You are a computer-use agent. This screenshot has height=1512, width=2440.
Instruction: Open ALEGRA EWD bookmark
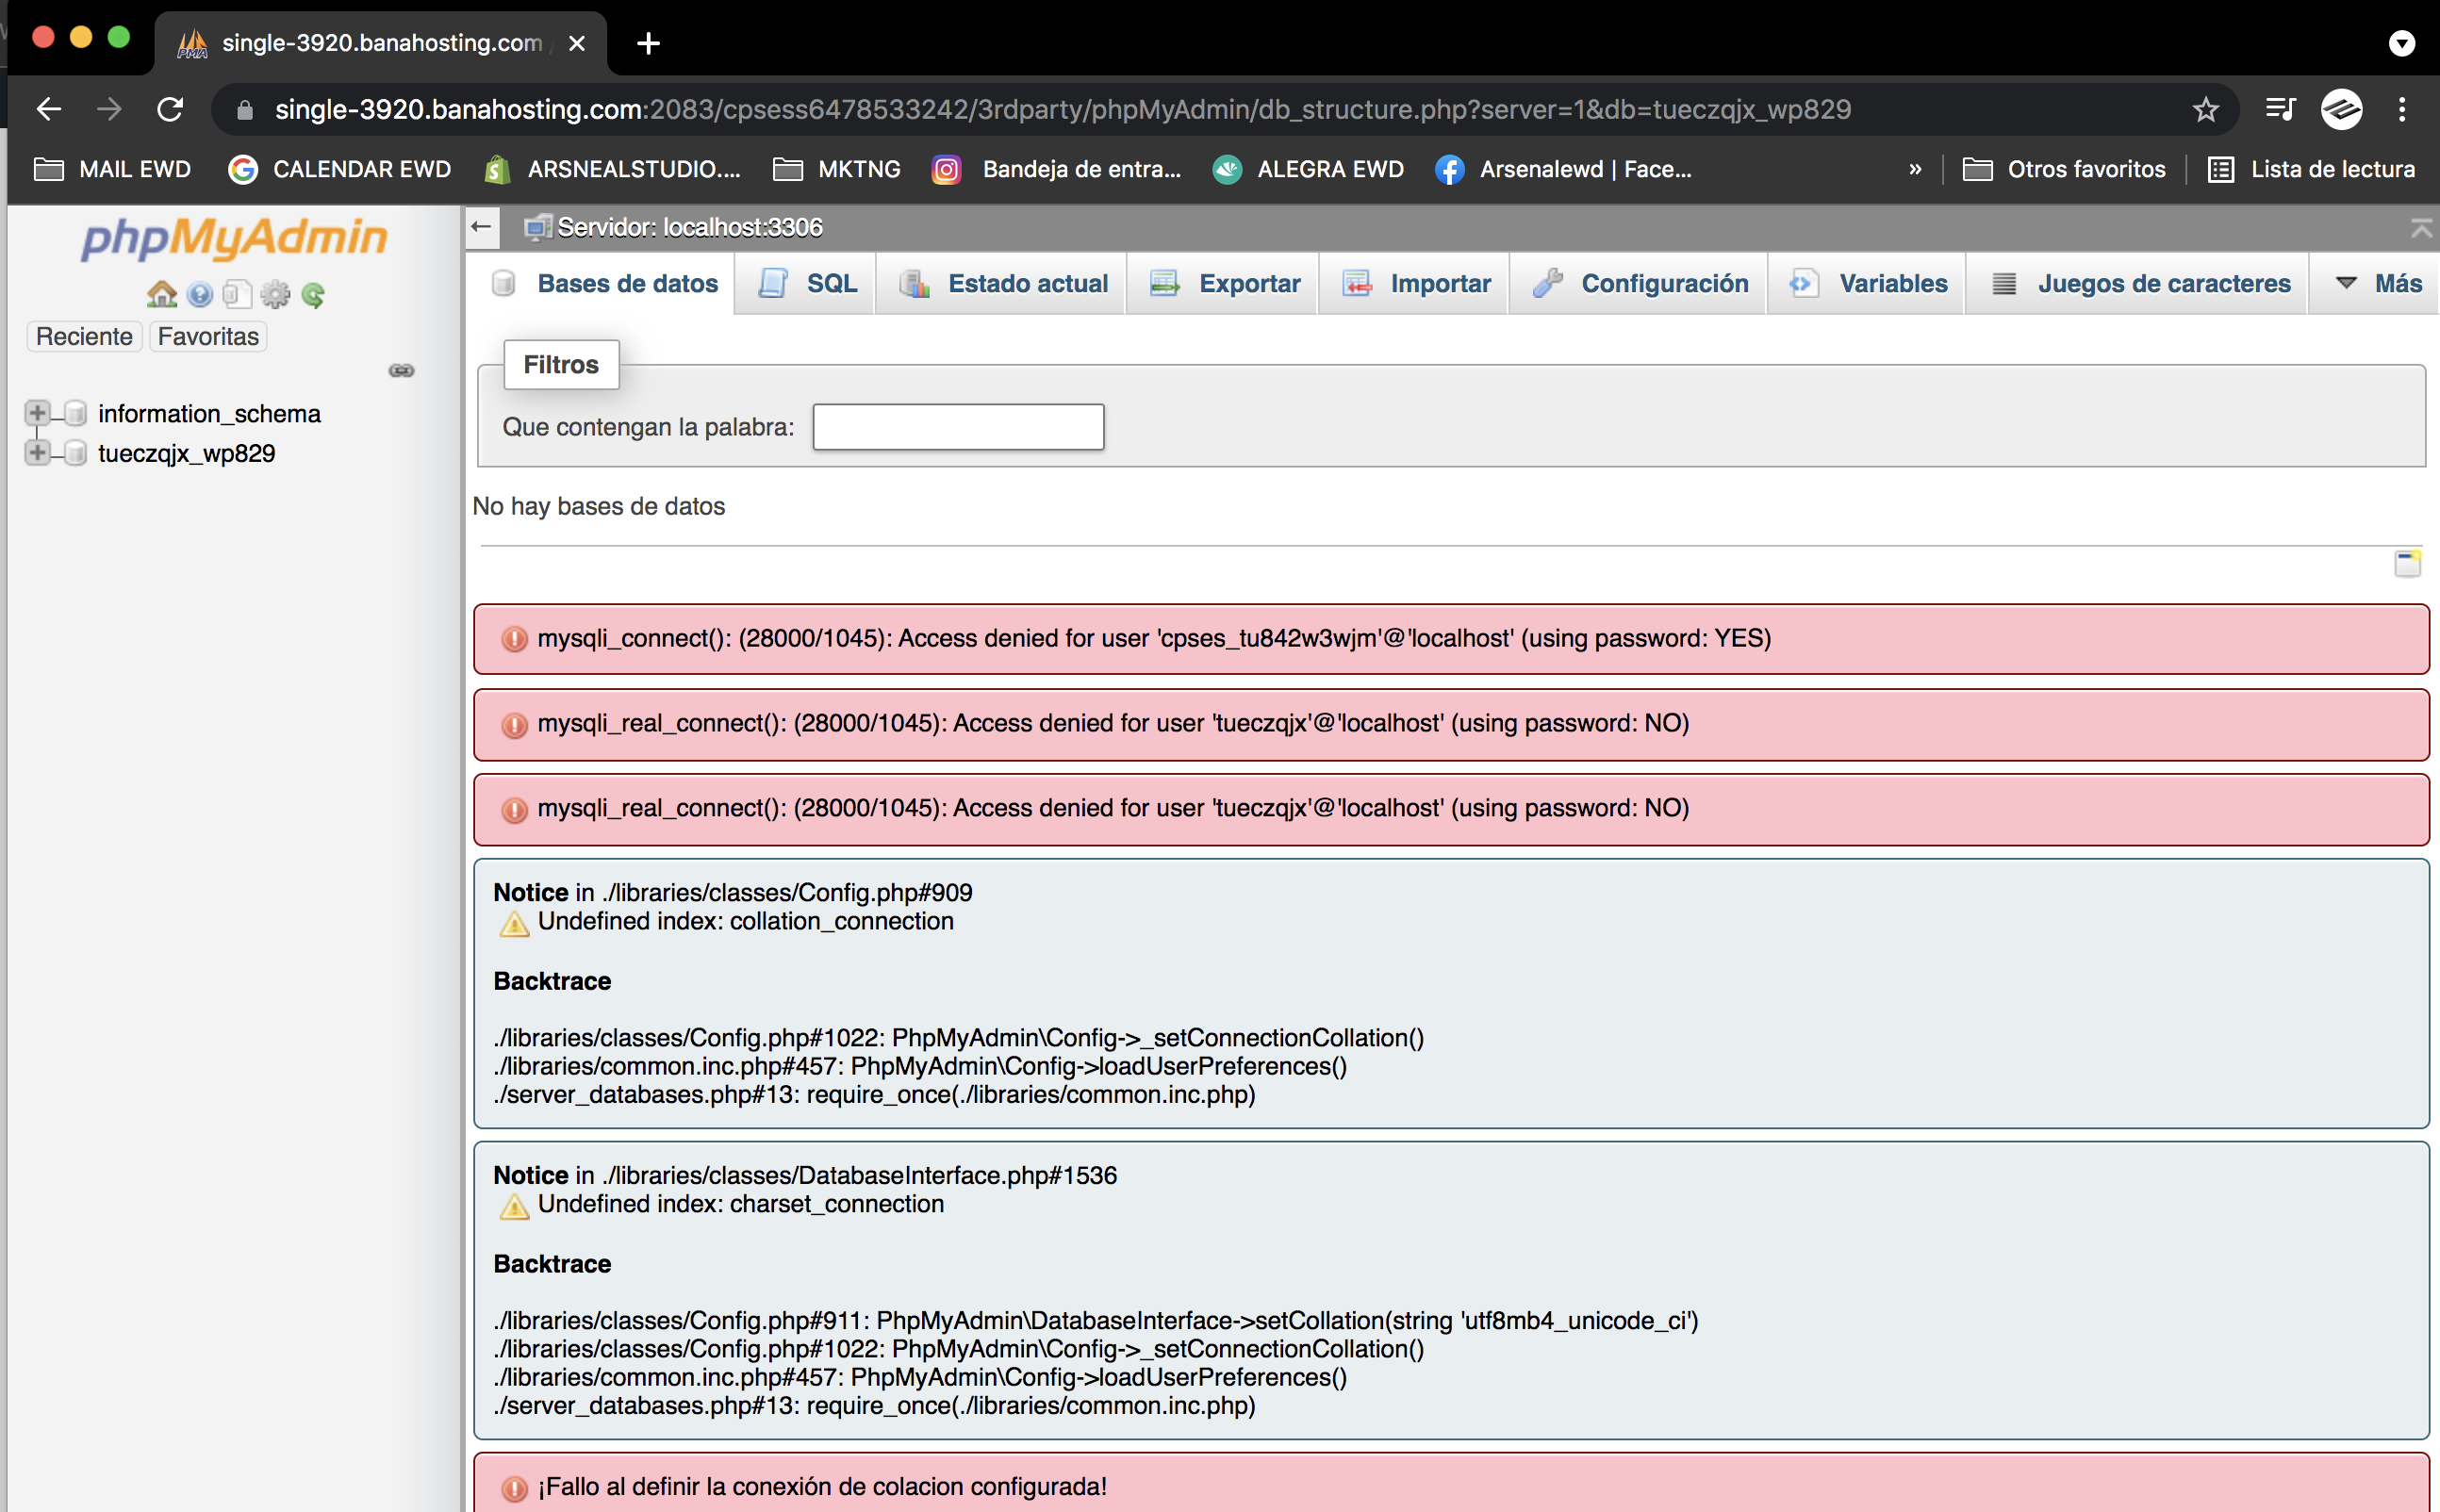(x=1308, y=169)
